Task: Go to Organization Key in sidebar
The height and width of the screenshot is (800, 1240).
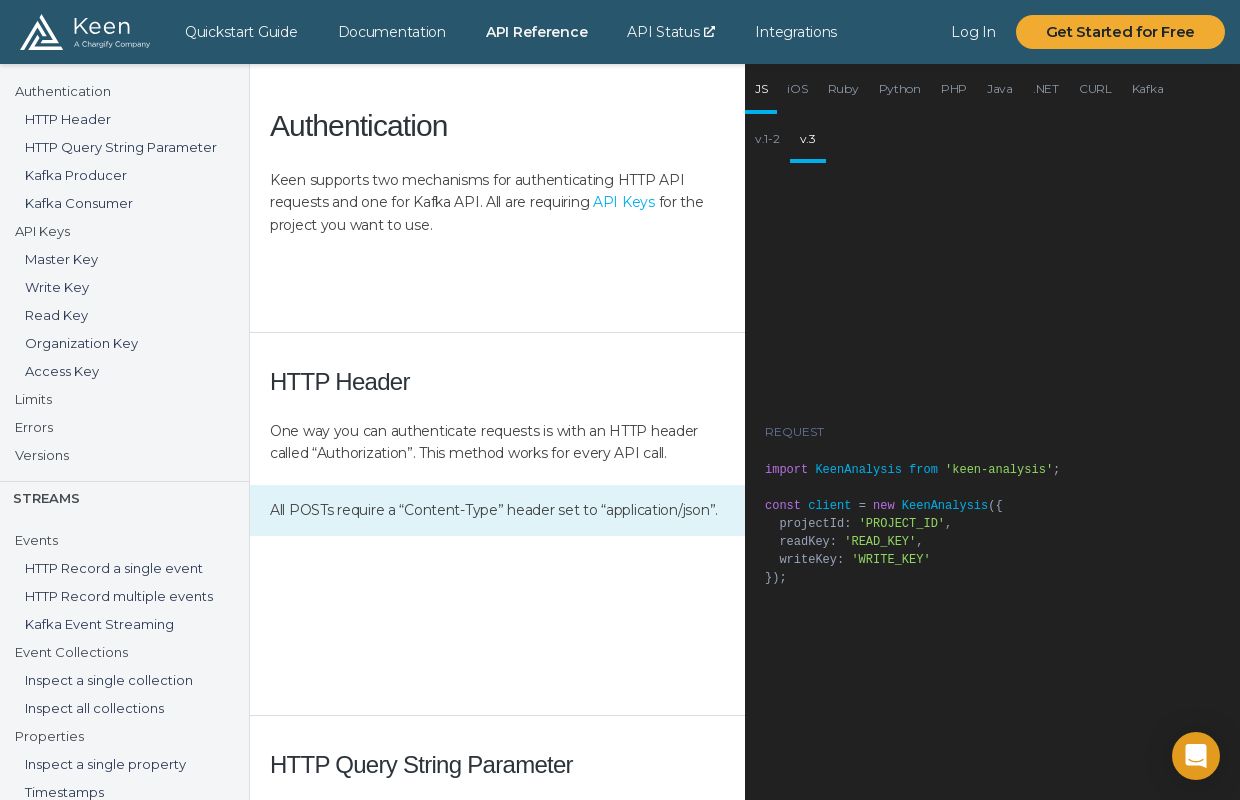Action: click(x=82, y=343)
